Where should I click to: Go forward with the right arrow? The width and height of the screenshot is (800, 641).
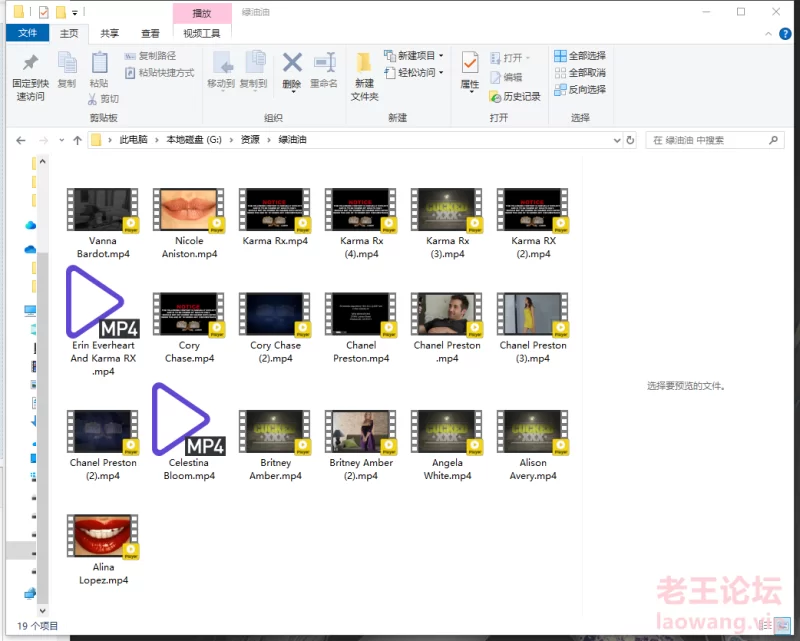[x=43, y=140]
